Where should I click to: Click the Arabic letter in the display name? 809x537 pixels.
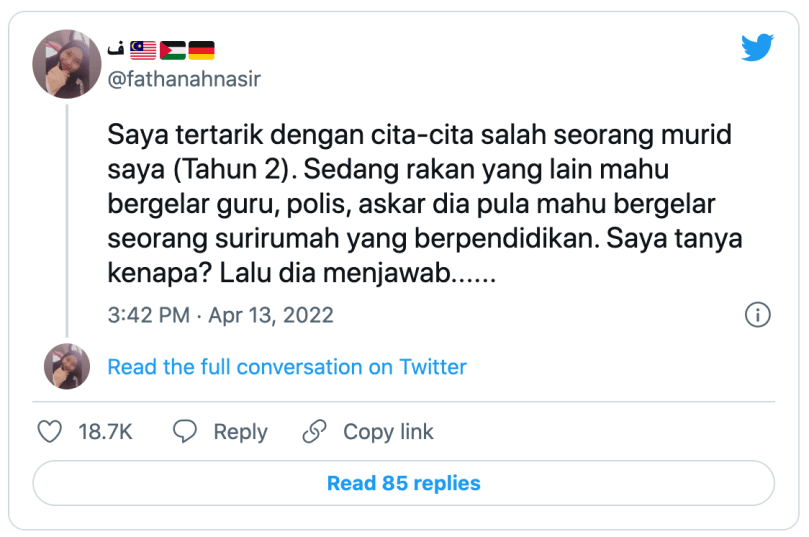pyautogui.click(x=115, y=50)
